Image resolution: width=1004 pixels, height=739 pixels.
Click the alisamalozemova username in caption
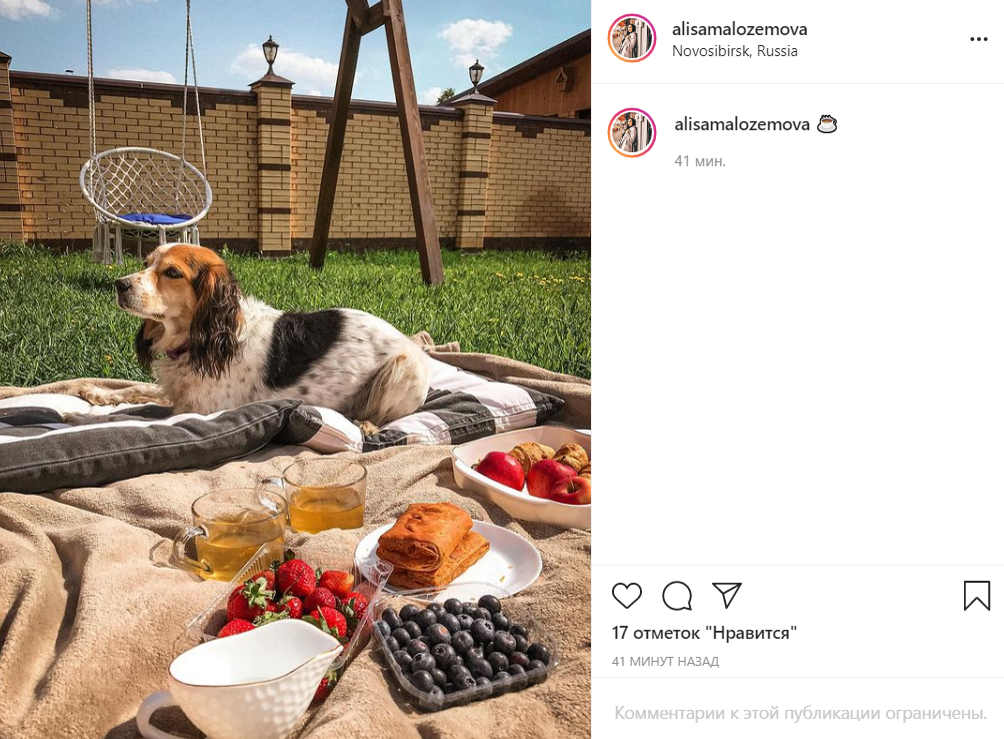(741, 124)
